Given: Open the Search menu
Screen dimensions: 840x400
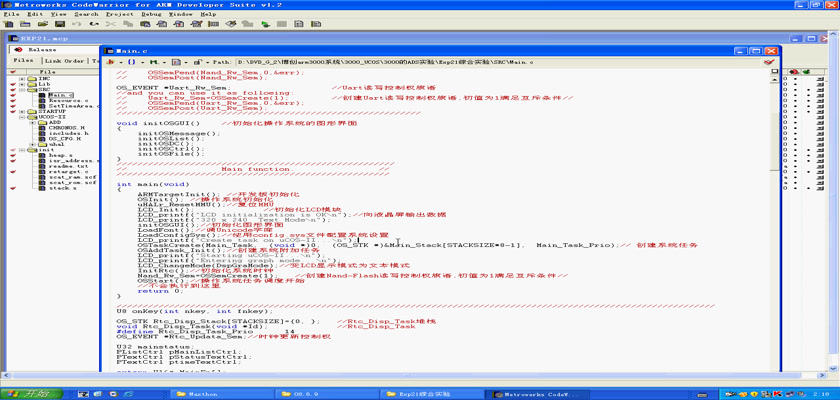Looking at the screenshot, I should [86, 14].
